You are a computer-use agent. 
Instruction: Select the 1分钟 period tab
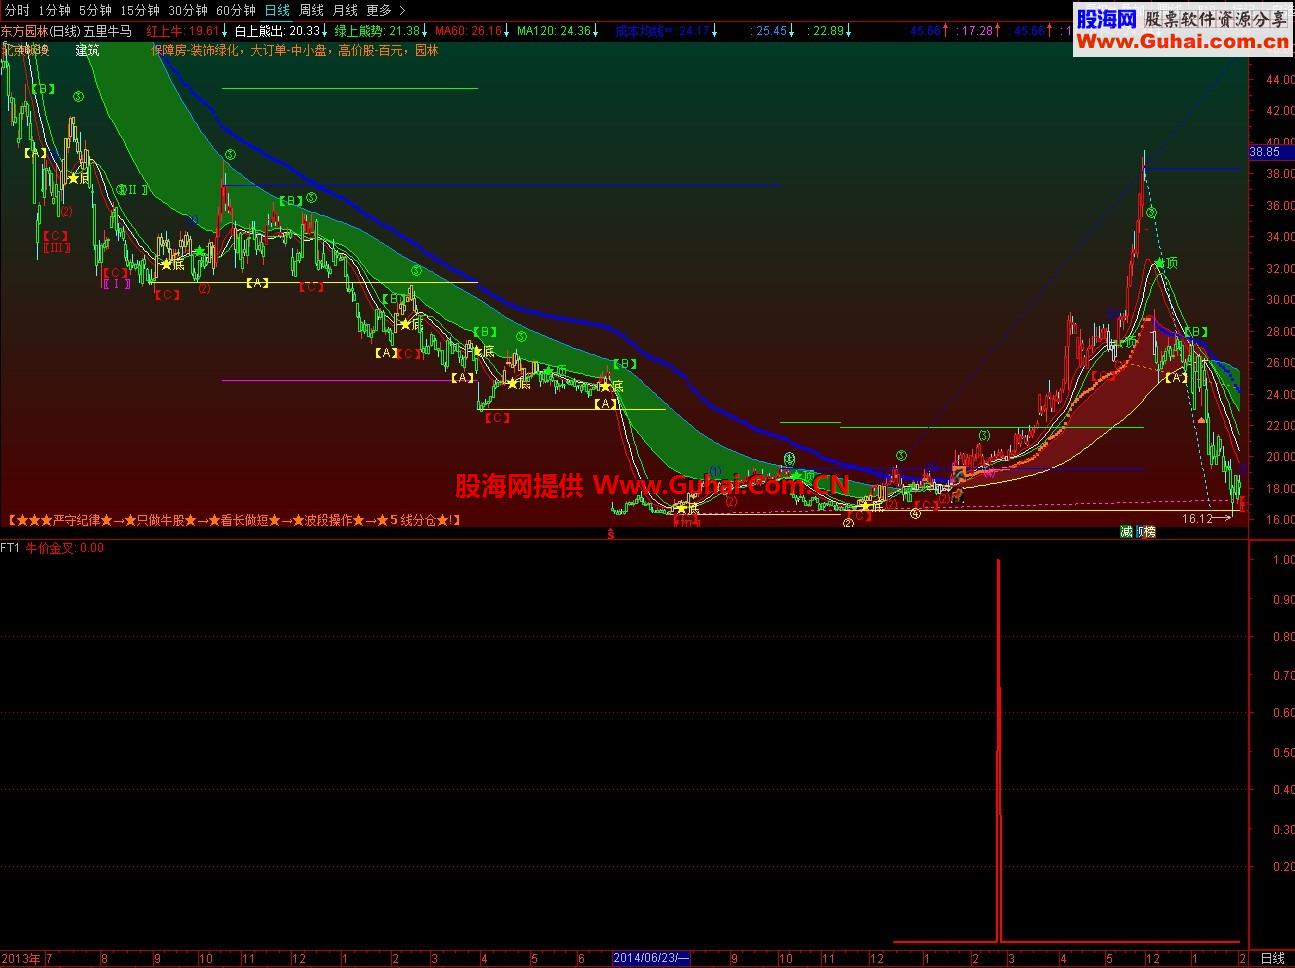click(55, 10)
